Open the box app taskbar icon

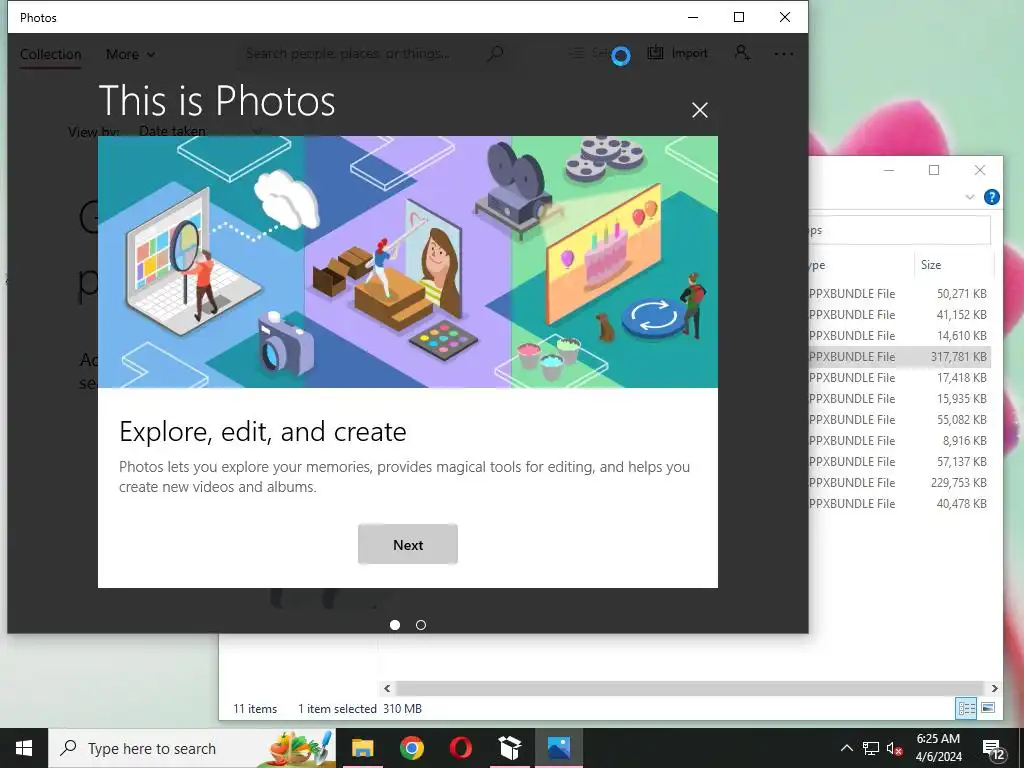point(509,748)
